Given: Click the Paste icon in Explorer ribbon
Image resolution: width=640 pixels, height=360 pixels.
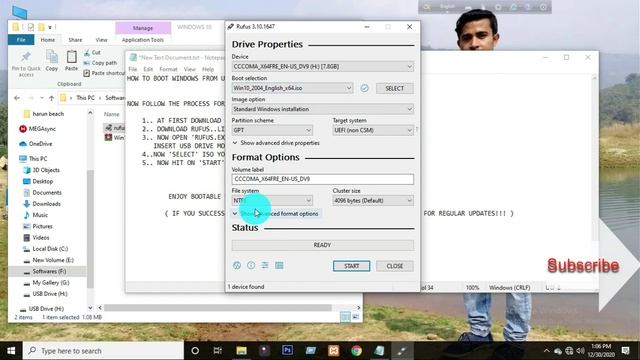Looking at the screenshot, I should (x=71, y=60).
